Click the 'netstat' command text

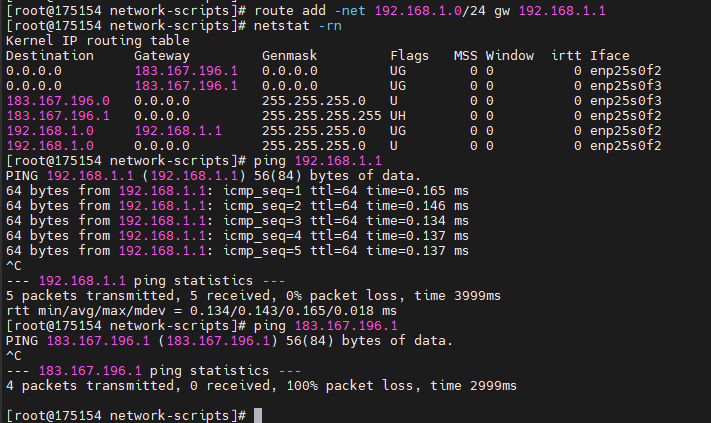click(281, 25)
